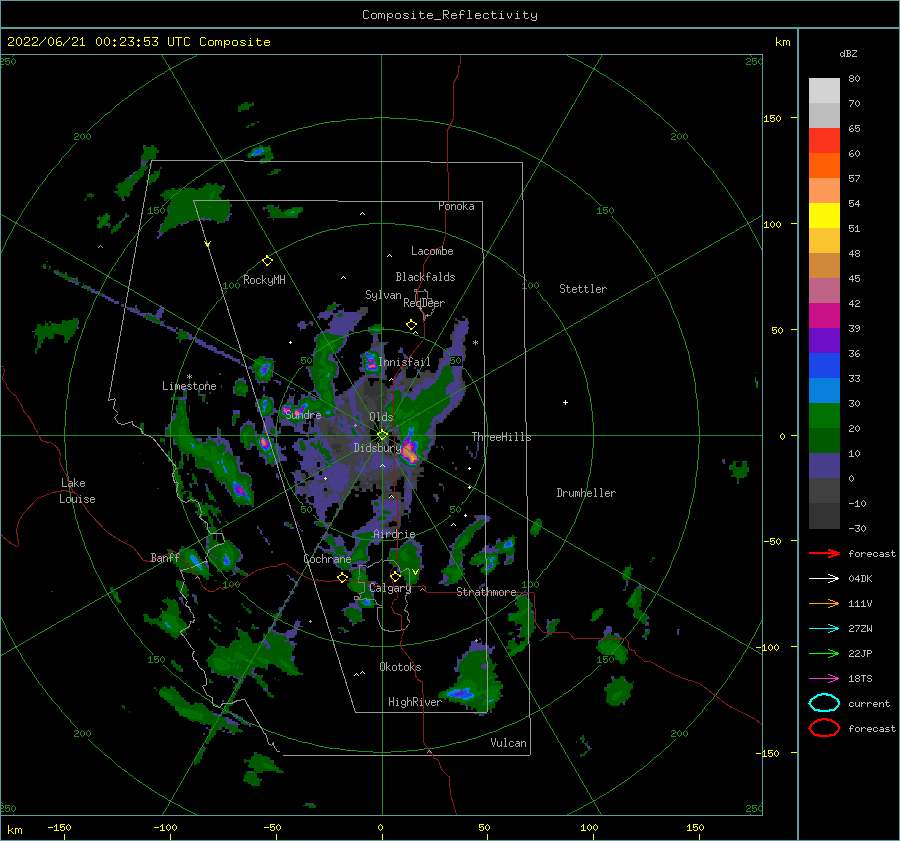Click the Calgary city label

tap(390, 588)
